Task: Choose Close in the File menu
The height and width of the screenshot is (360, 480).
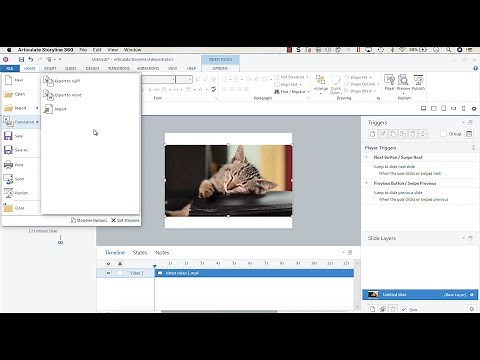Action: click(x=20, y=208)
